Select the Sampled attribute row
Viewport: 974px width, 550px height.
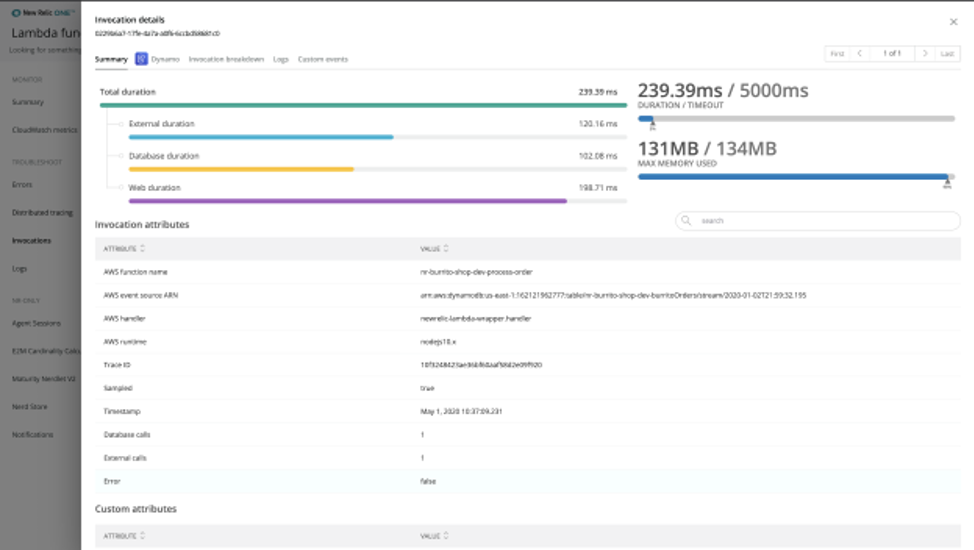coord(528,388)
